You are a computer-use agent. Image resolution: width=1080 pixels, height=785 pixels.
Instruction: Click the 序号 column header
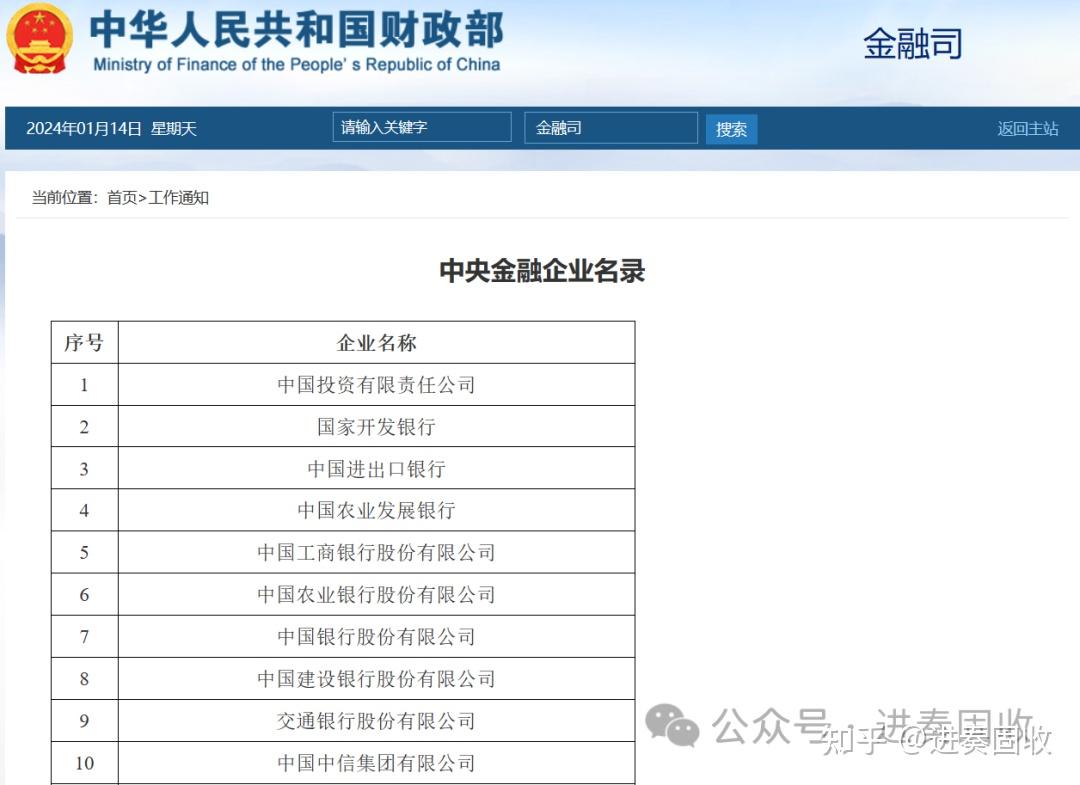84,342
